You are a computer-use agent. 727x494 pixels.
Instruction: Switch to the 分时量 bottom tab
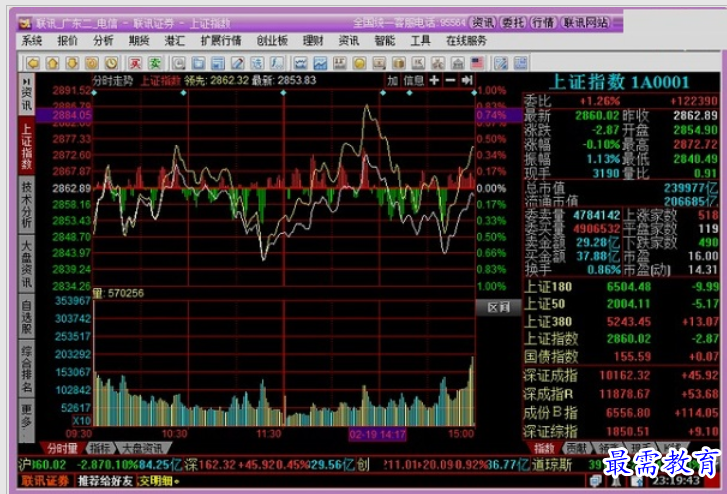point(62,448)
